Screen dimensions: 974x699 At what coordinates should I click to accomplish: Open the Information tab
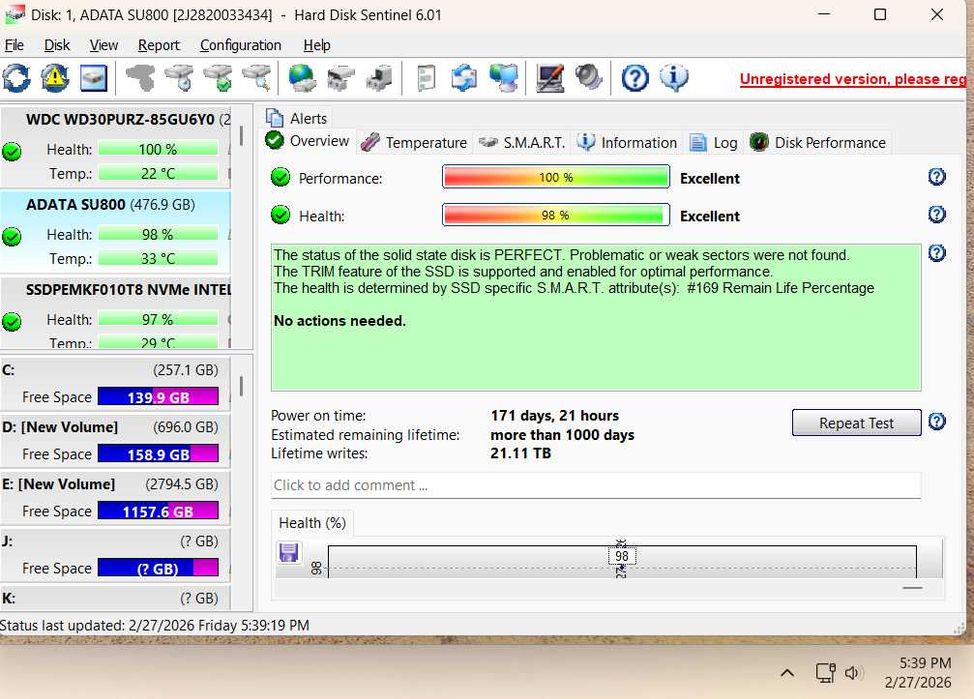[x=627, y=142]
